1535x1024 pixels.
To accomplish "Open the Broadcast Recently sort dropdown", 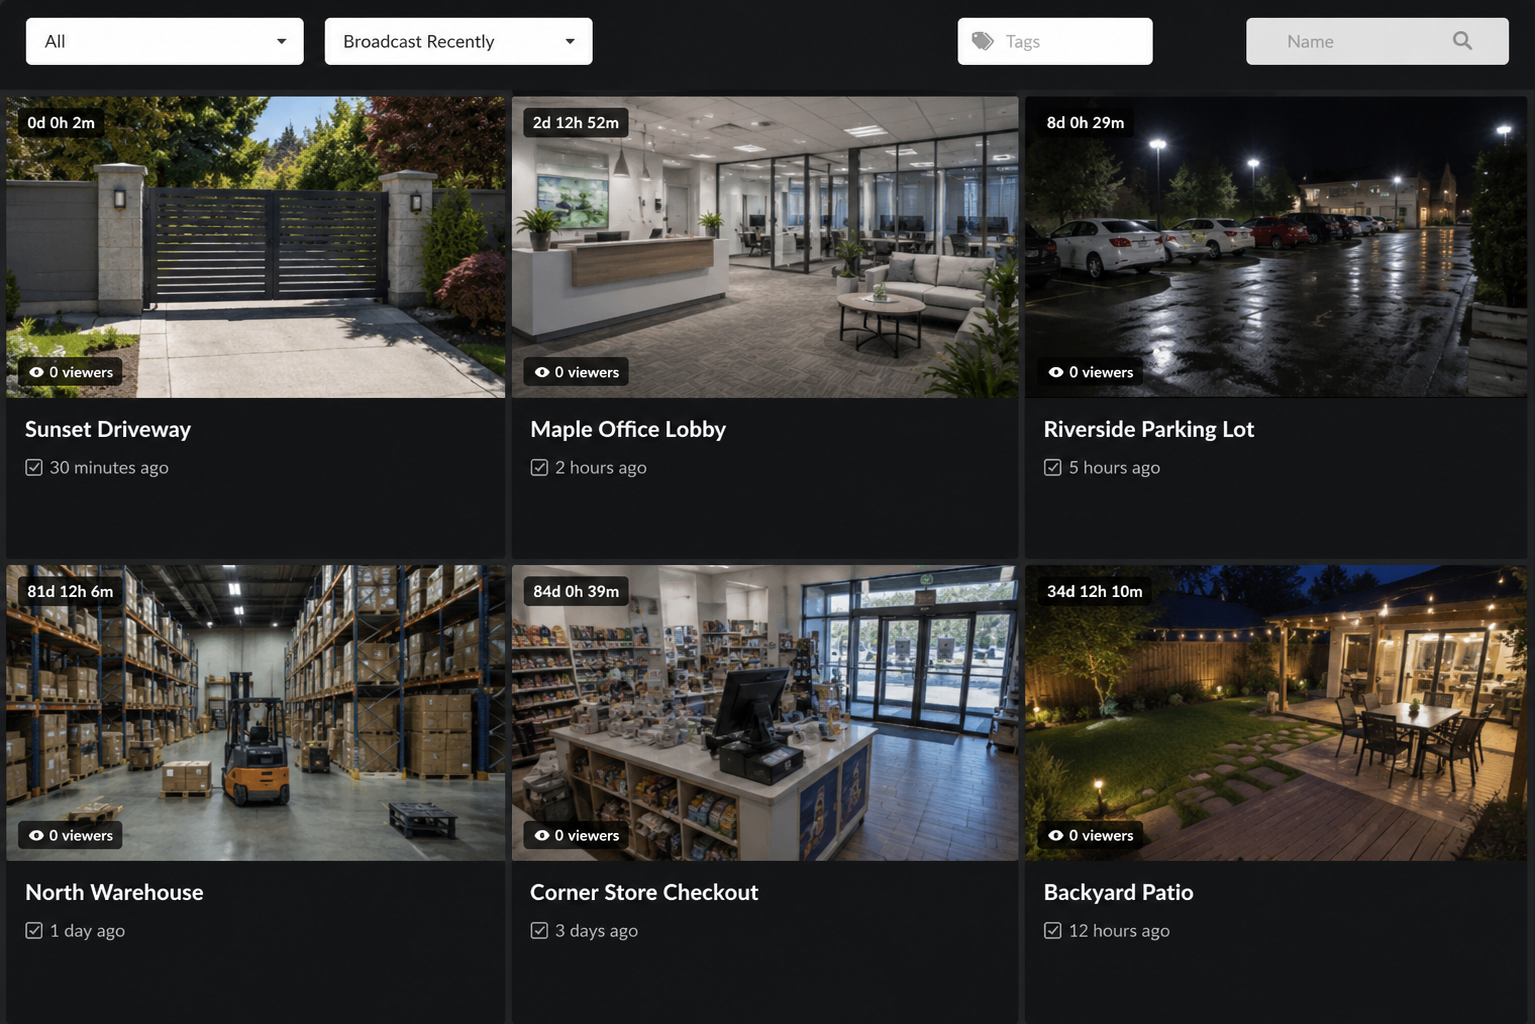I will click(x=459, y=41).
